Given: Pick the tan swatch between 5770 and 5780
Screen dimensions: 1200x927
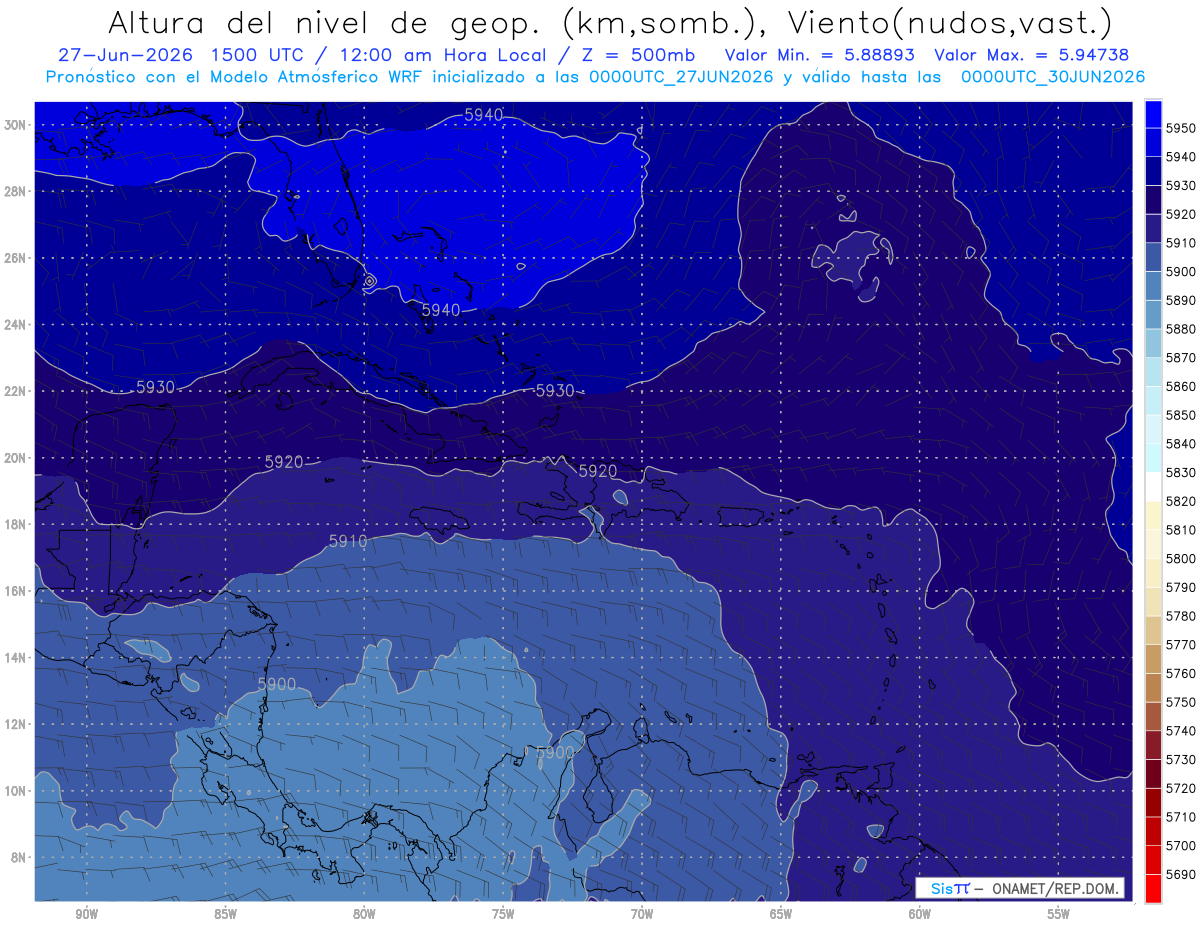Looking at the screenshot, I should tap(1153, 630).
